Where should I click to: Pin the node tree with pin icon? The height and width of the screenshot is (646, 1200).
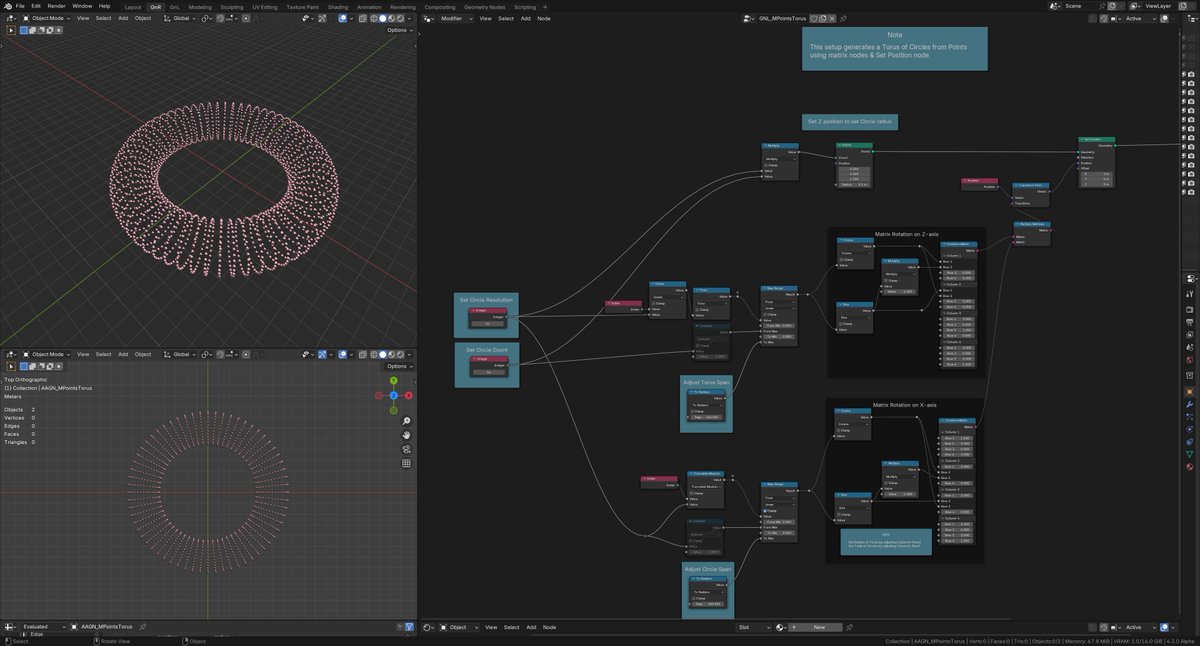(x=843, y=18)
